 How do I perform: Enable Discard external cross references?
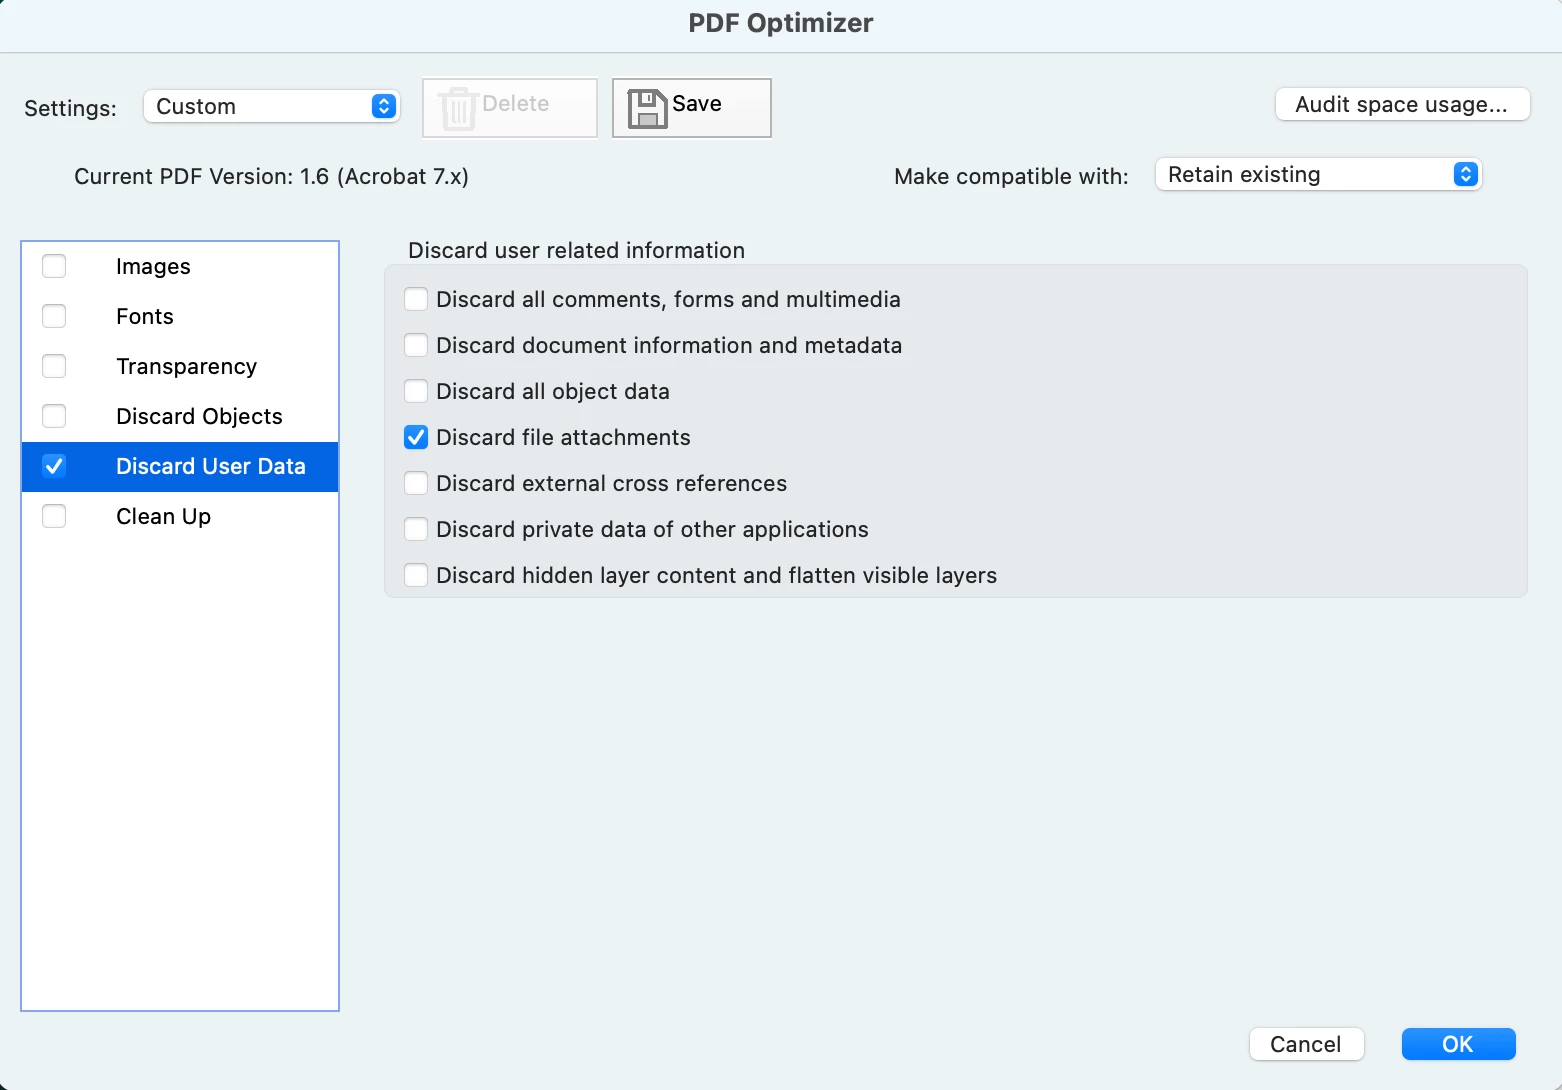click(x=416, y=483)
